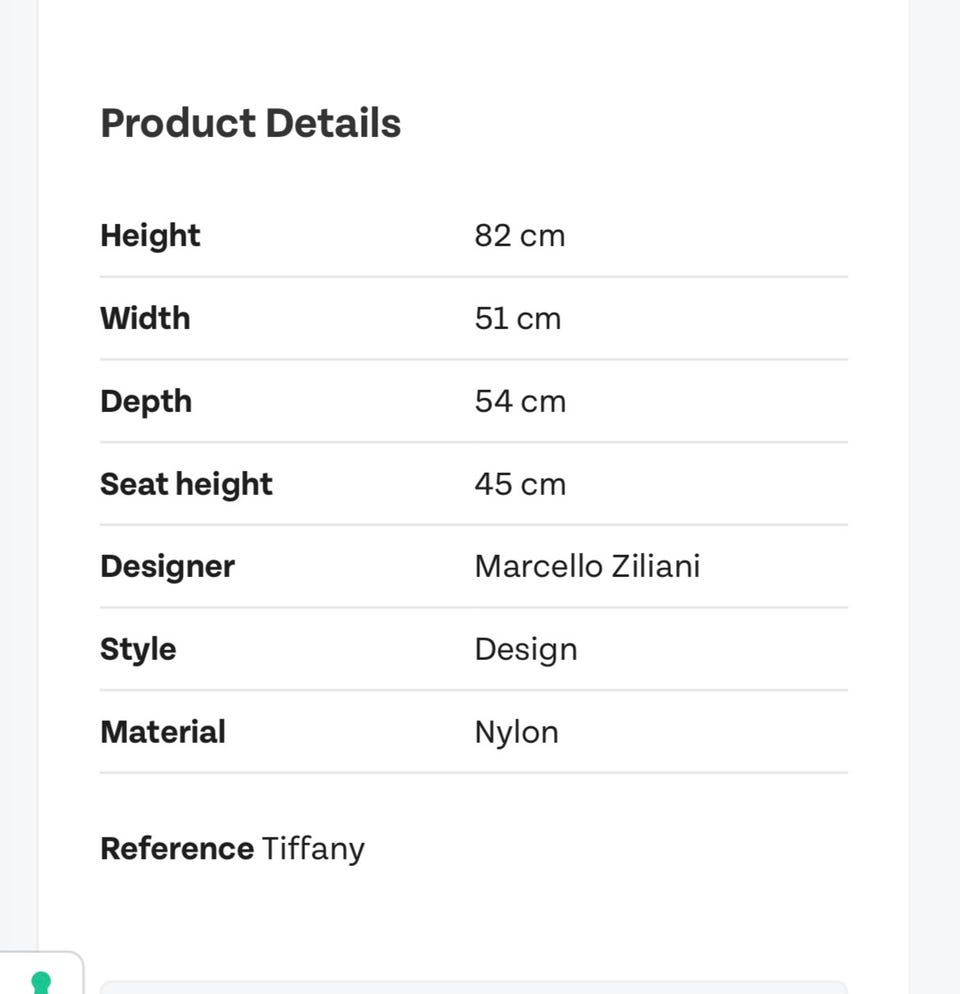Screen dimensions: 960x994
Task: Select the Width row label
Action: point(145,318)
